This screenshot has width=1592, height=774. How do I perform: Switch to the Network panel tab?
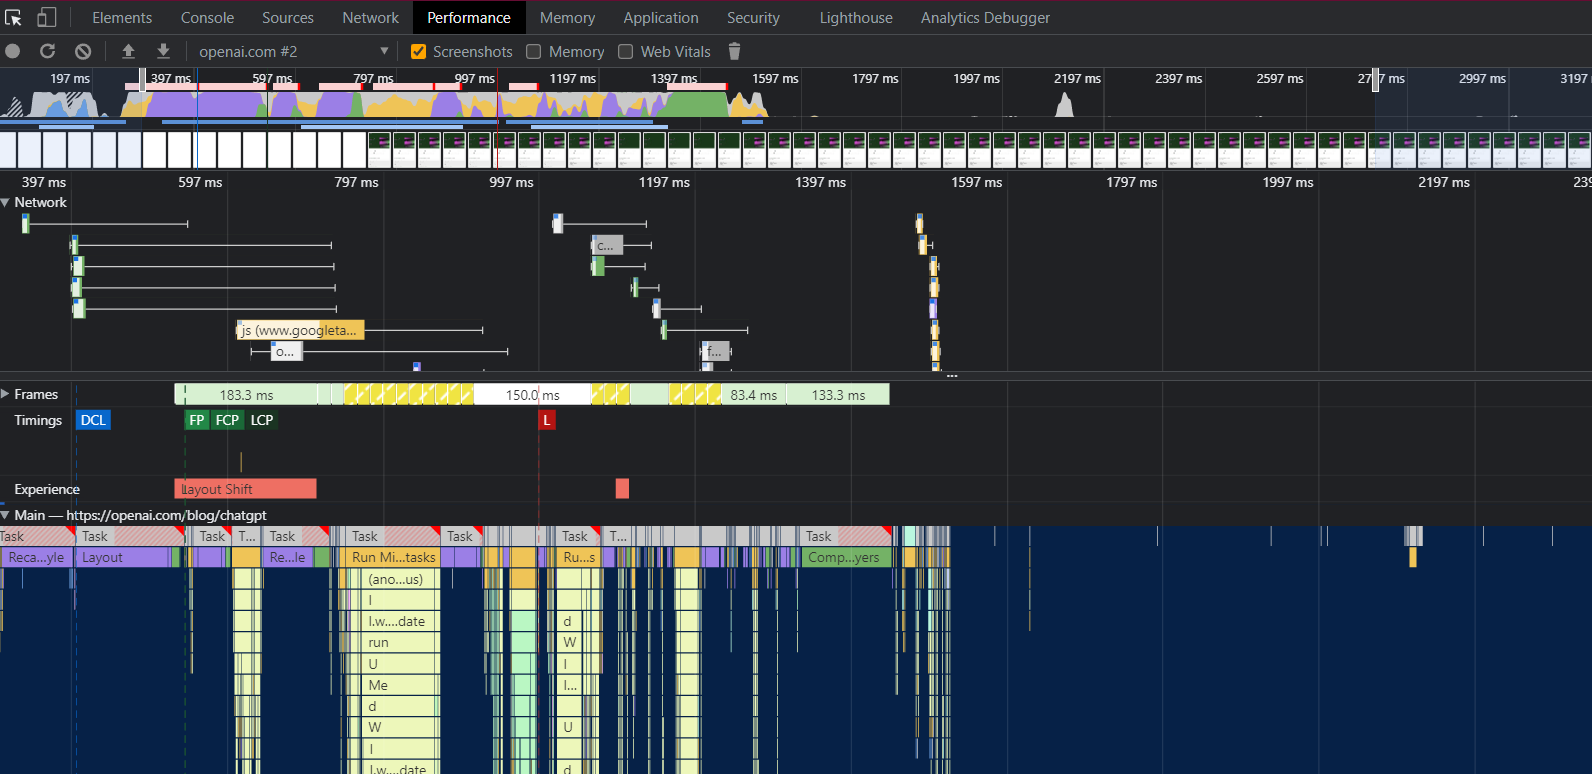pyautogui.click(x=370, y=17)
